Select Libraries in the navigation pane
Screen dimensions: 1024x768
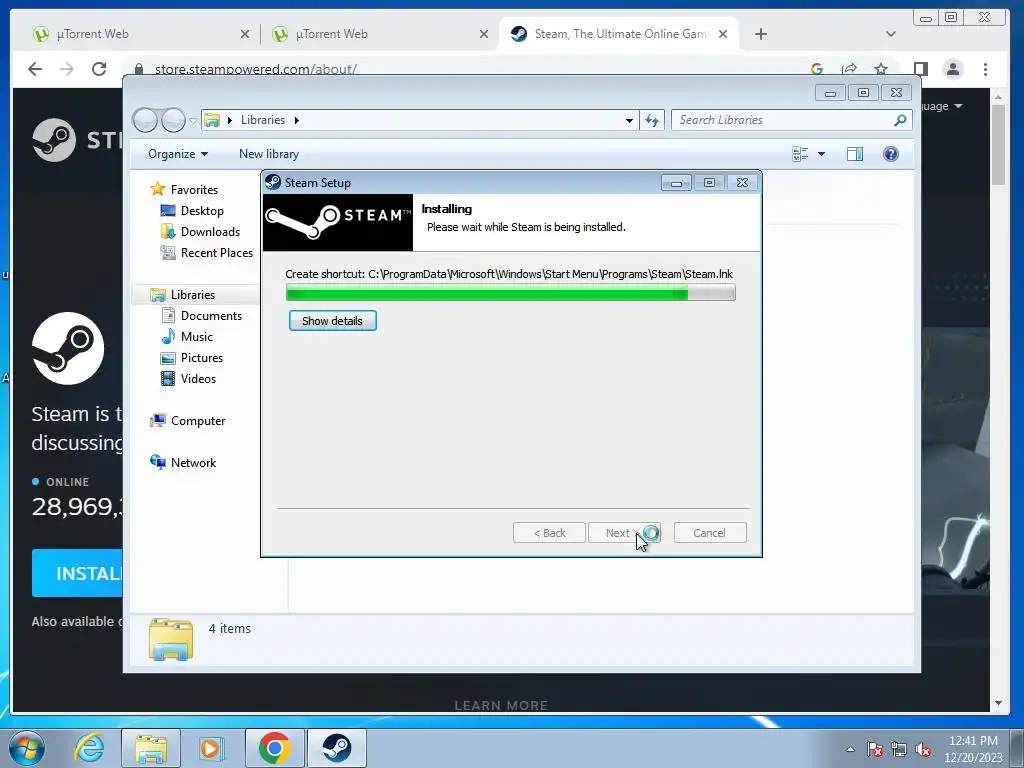(193, 295)
